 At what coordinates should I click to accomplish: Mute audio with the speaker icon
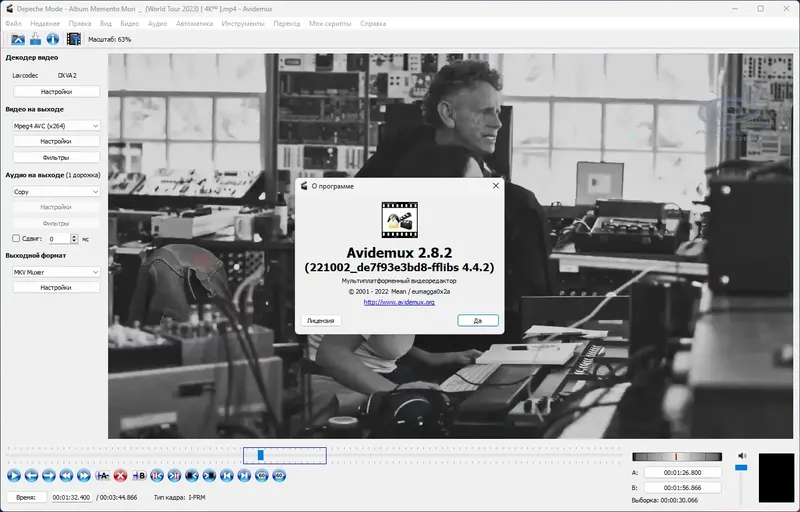tap(741, 455)
